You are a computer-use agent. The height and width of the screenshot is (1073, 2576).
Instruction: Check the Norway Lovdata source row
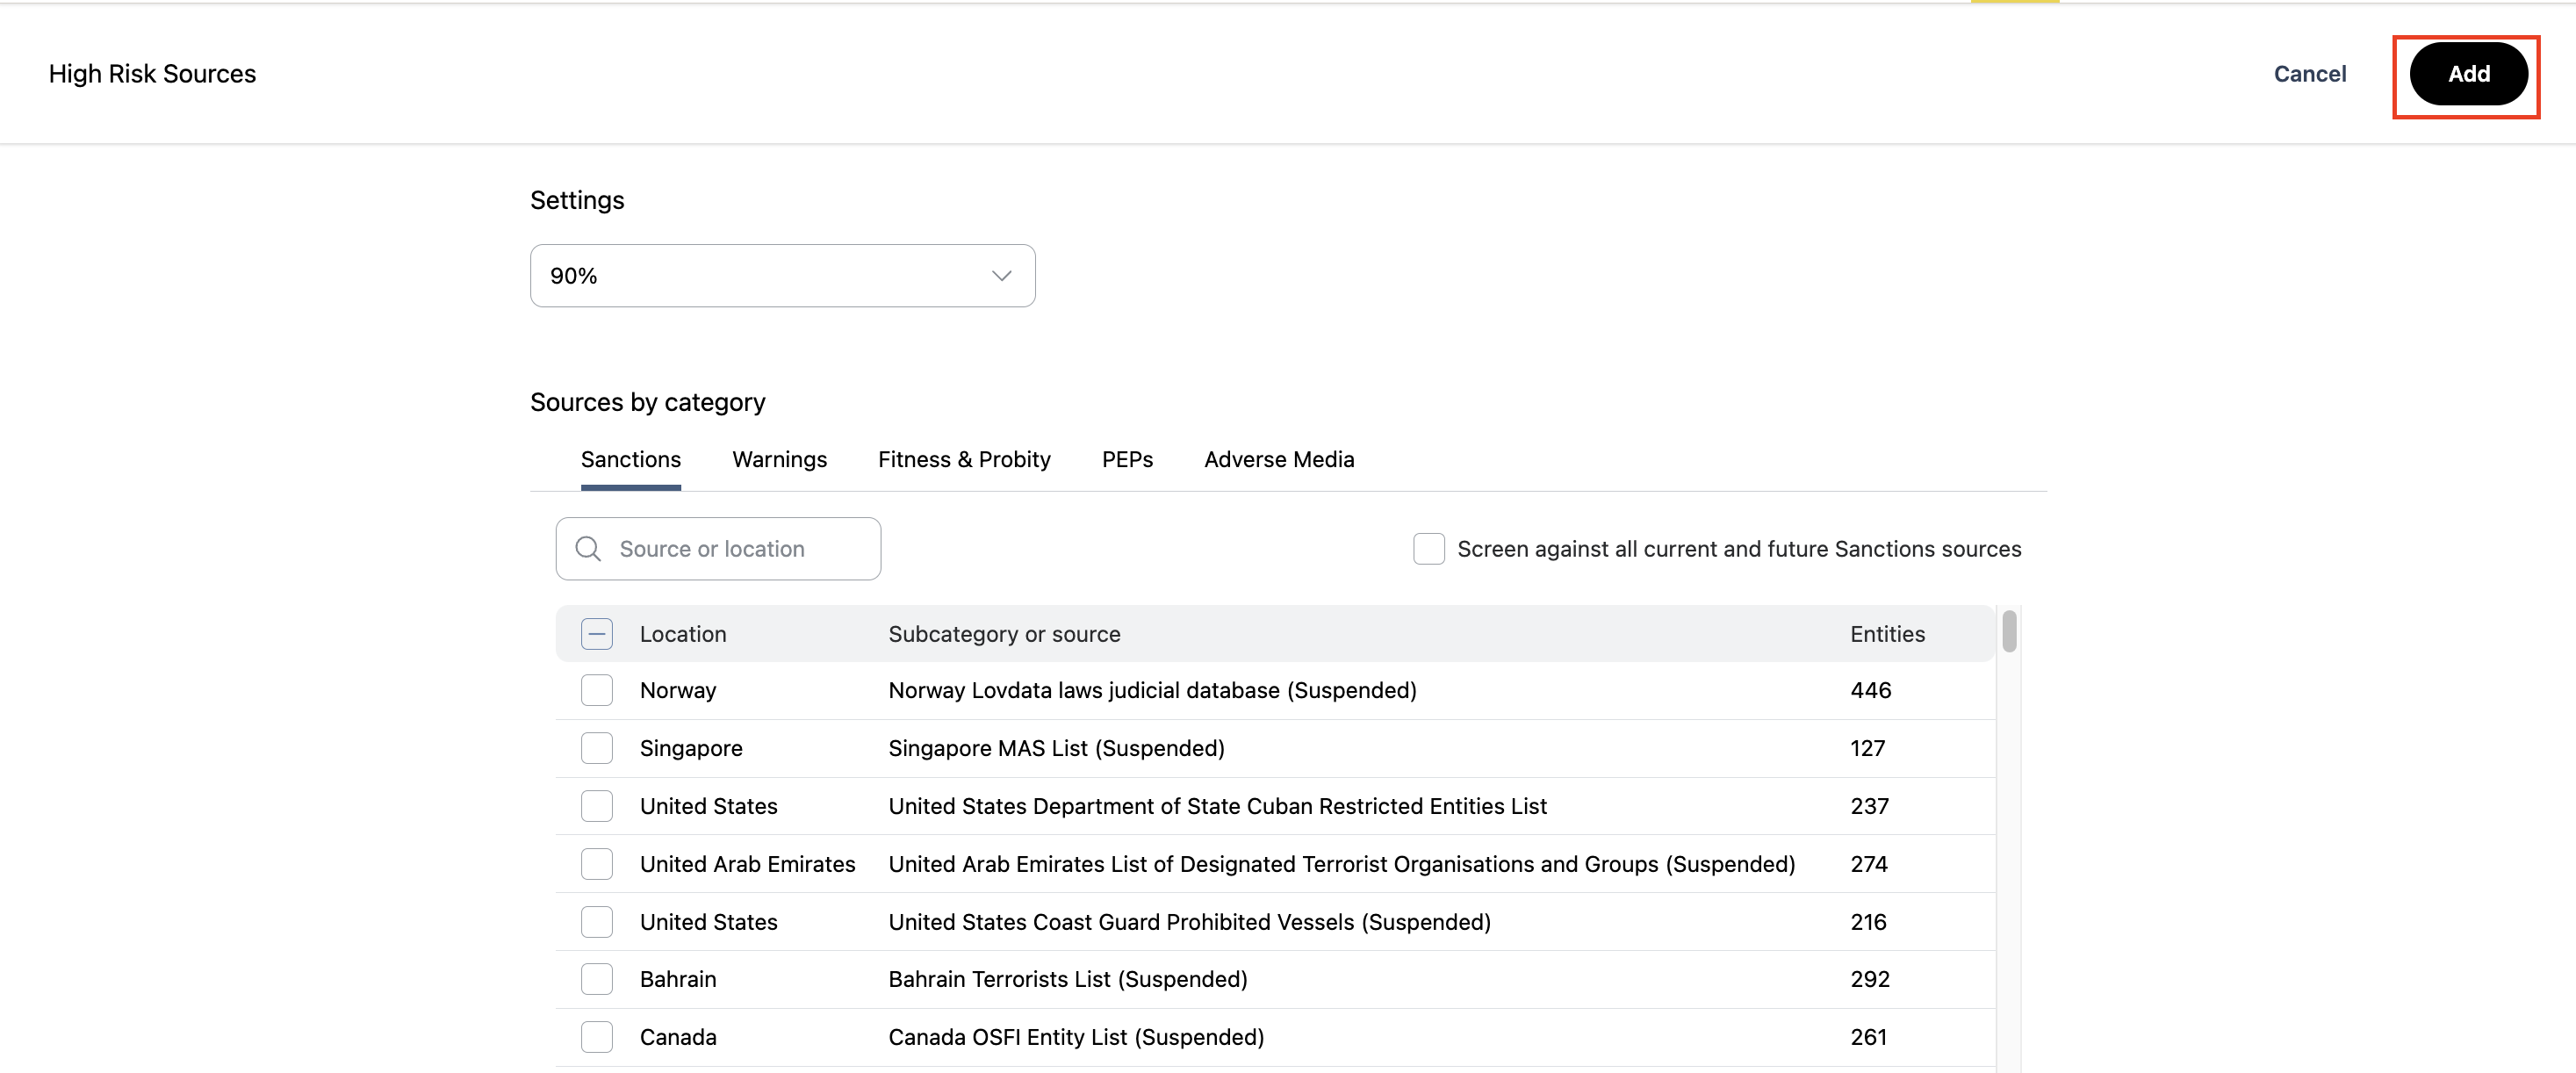pyautogui.click(x=597, y=690)
